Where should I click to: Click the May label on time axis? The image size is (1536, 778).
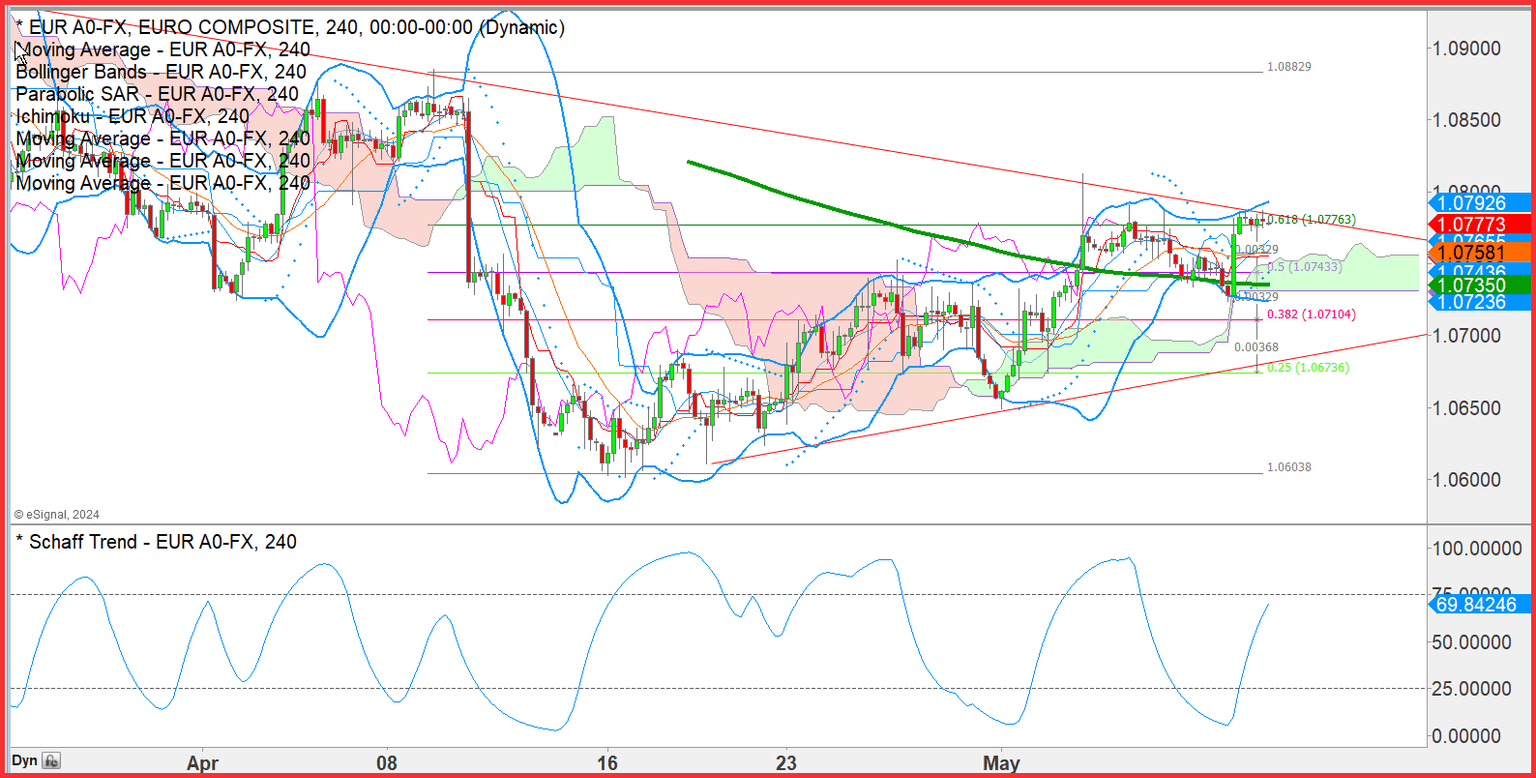1001,763
